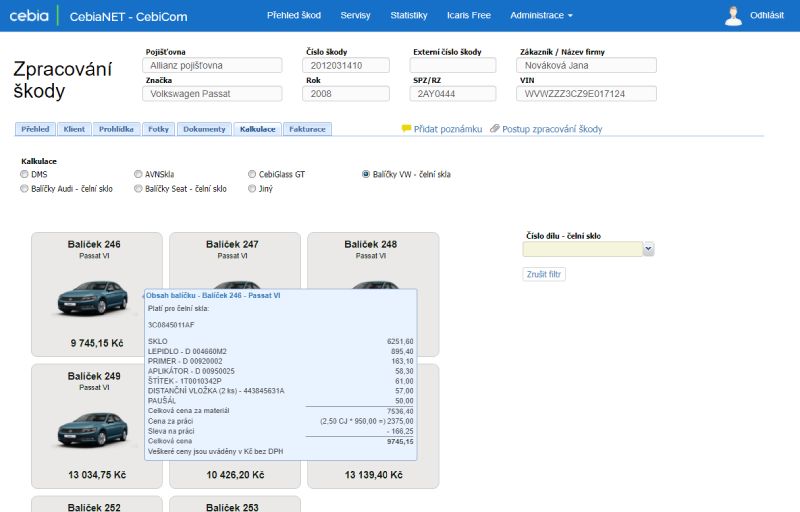Image resolution: width=800 pixels, height=512 pixels.
Task: Open the Fakturace tab
Action: pyautogui.click(x=307, y=129)
